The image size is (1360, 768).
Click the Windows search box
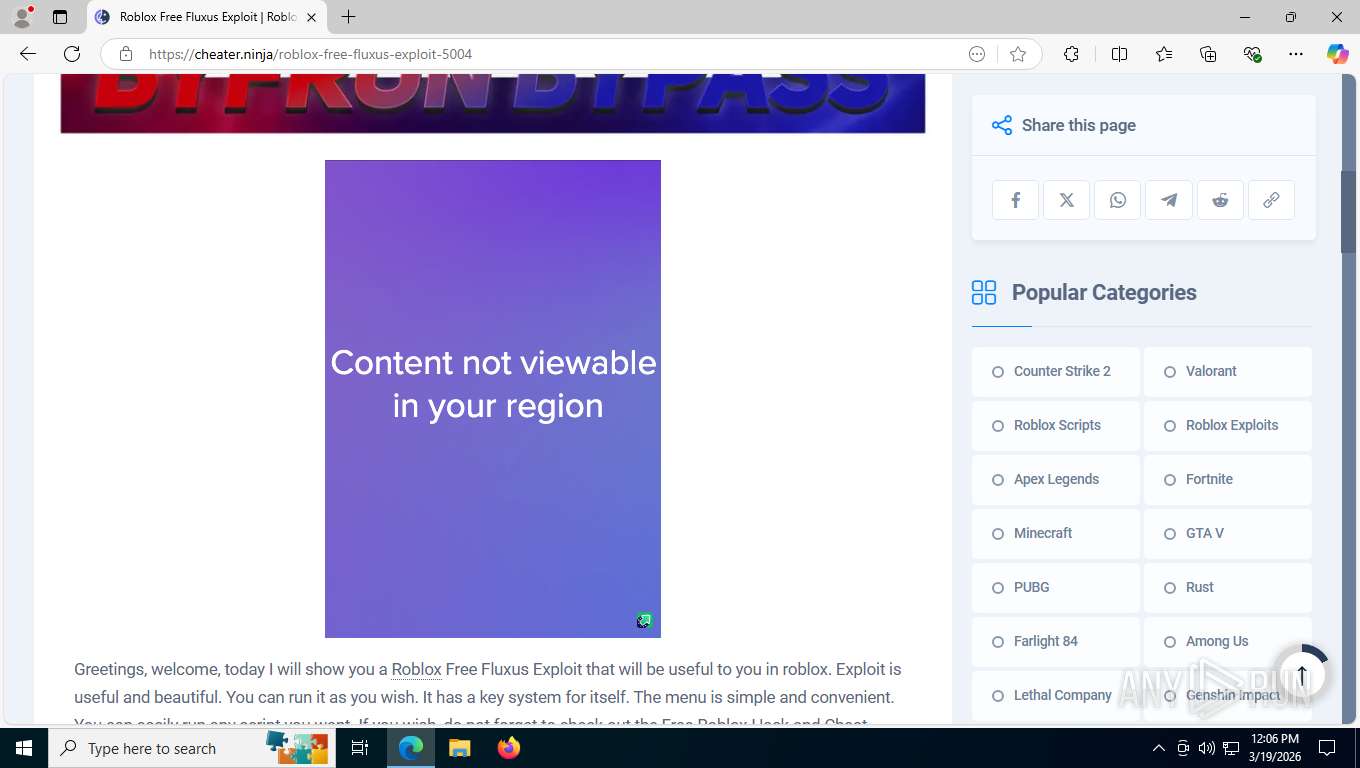190,748
